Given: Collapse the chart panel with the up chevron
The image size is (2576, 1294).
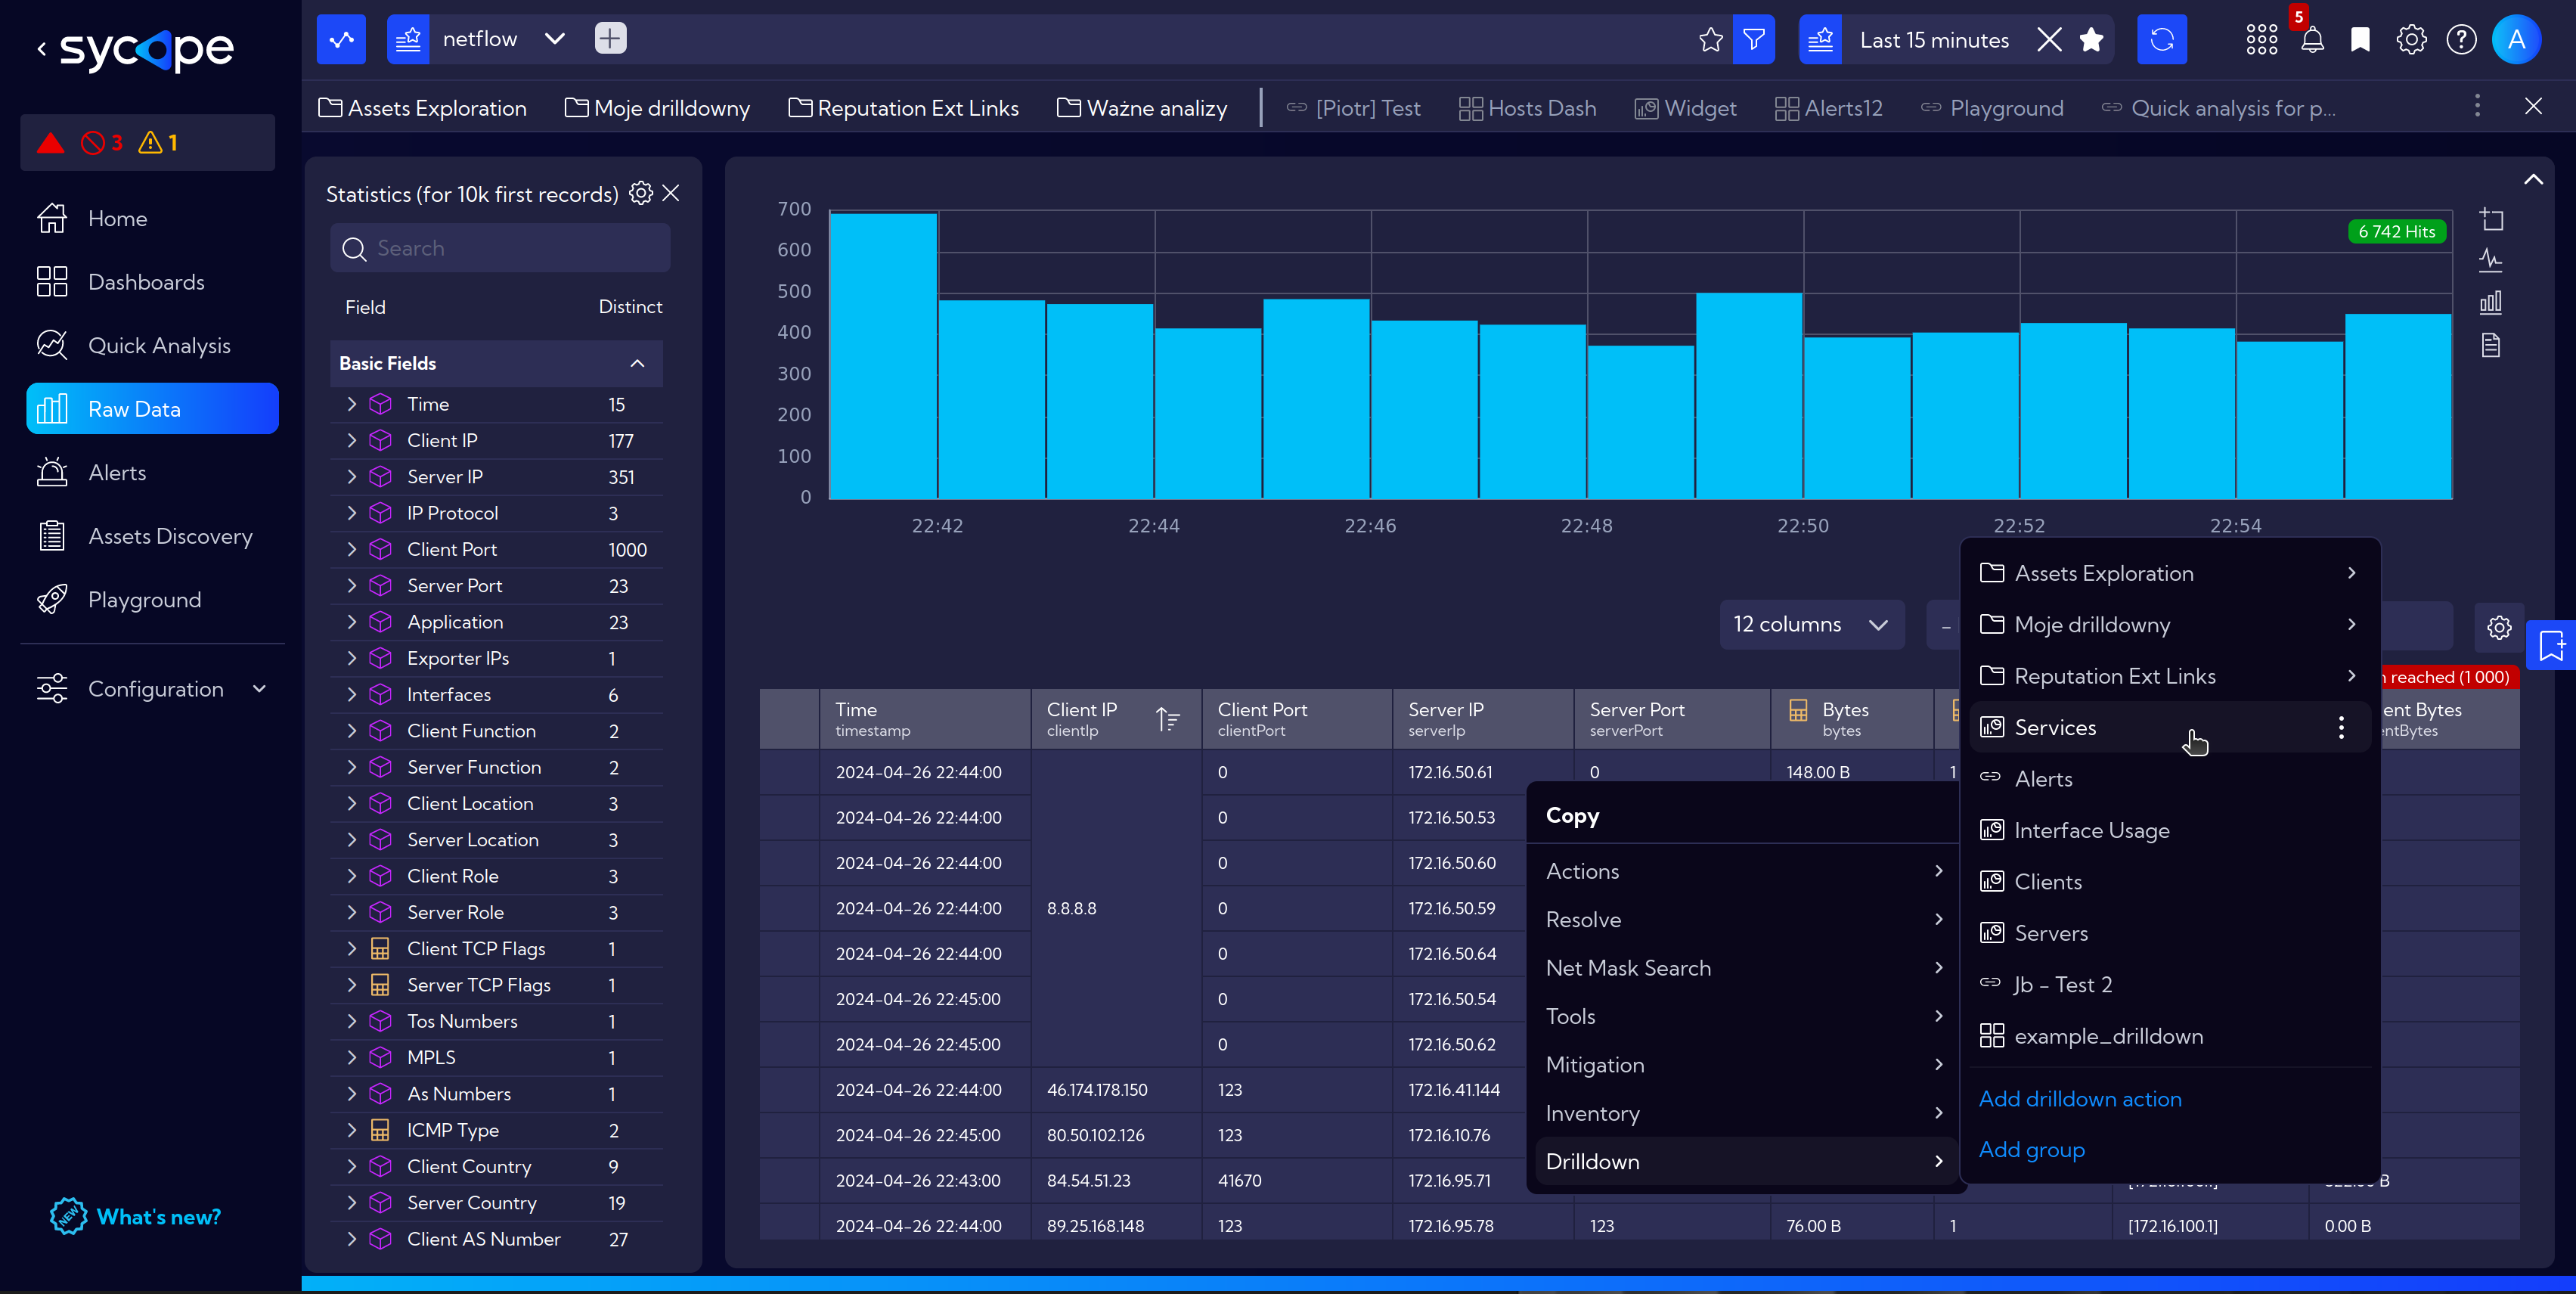Looking at the screenshot, I should point(2533,180).
